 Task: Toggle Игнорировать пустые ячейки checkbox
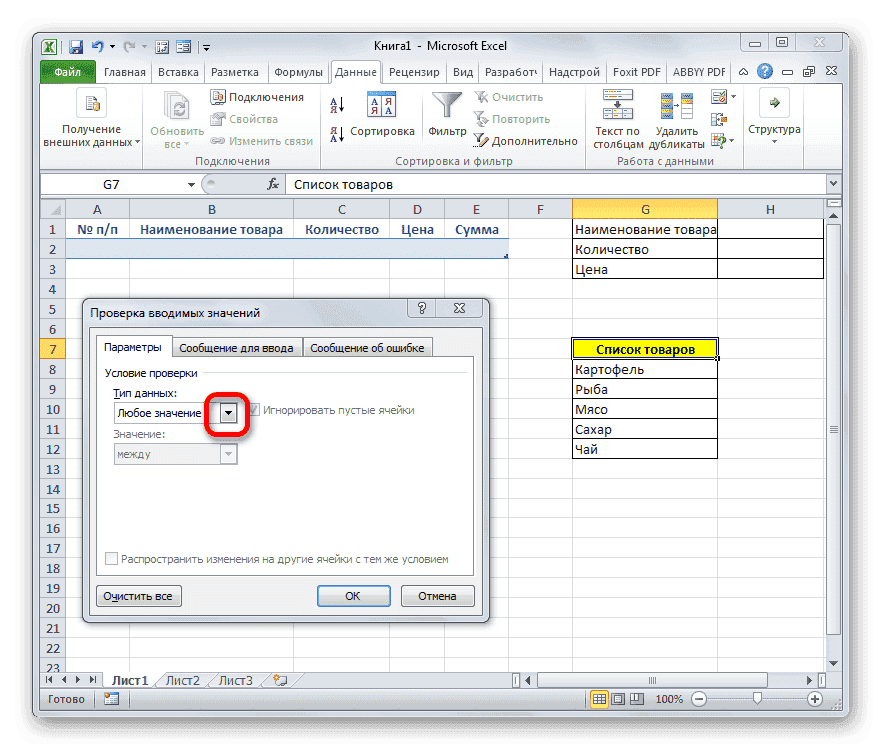(254, 410)
